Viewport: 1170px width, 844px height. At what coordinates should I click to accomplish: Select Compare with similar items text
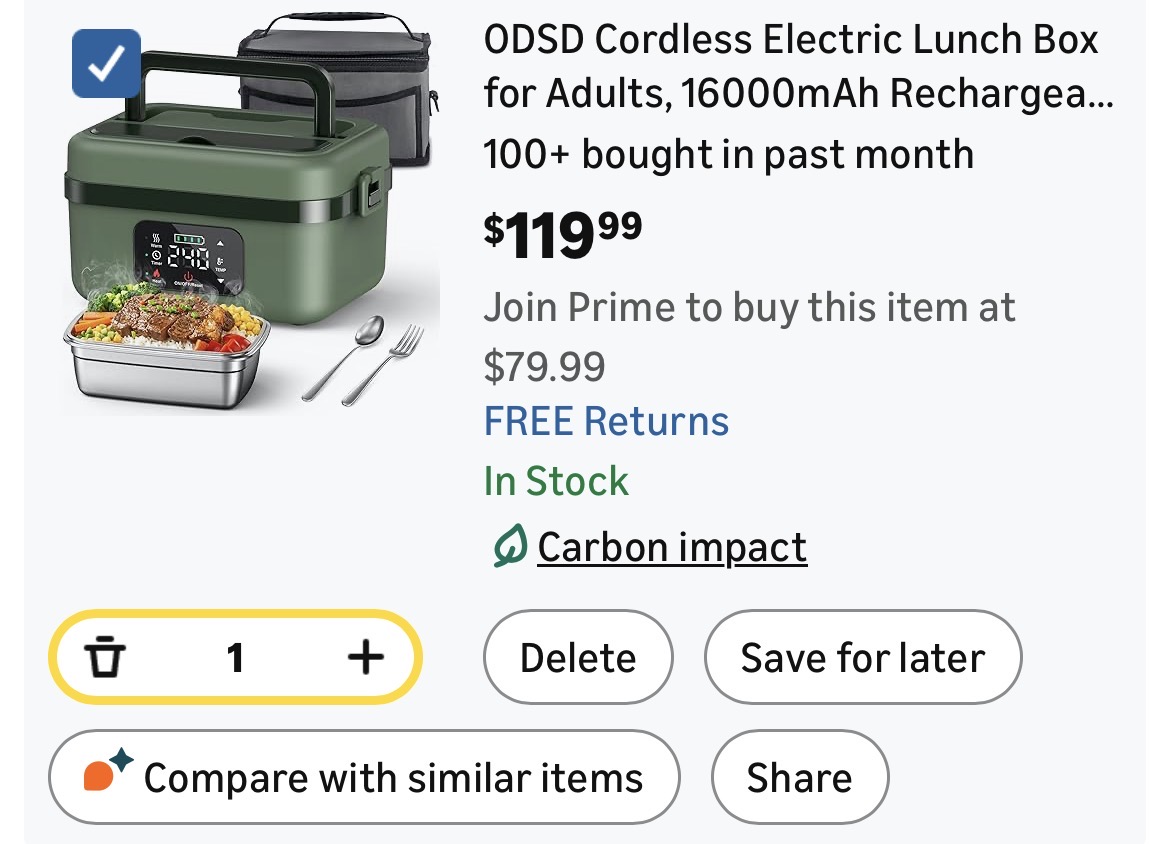(x=393, y=778)
